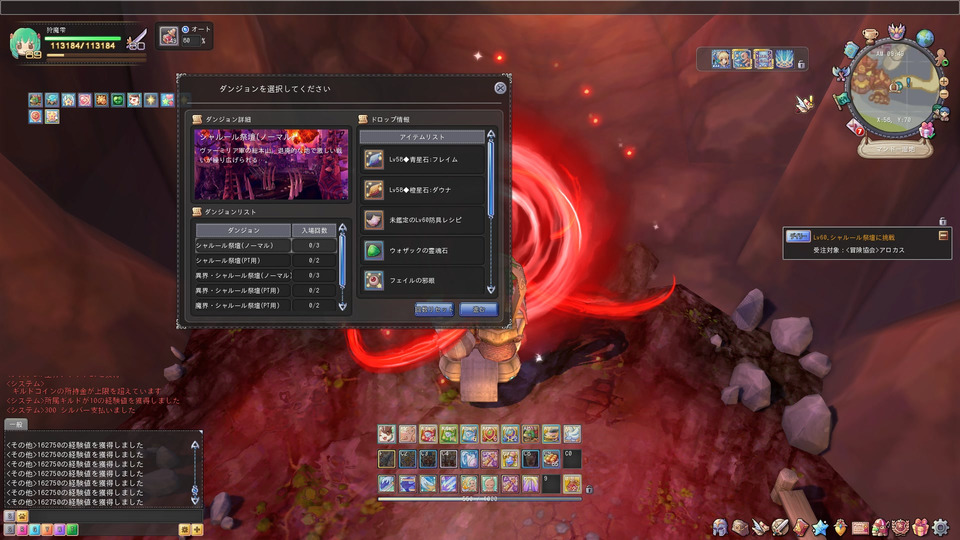Viewport: 960px width, 540px height.
Task: Toggle lock above quest tracker panel
Action: [943, 221]
